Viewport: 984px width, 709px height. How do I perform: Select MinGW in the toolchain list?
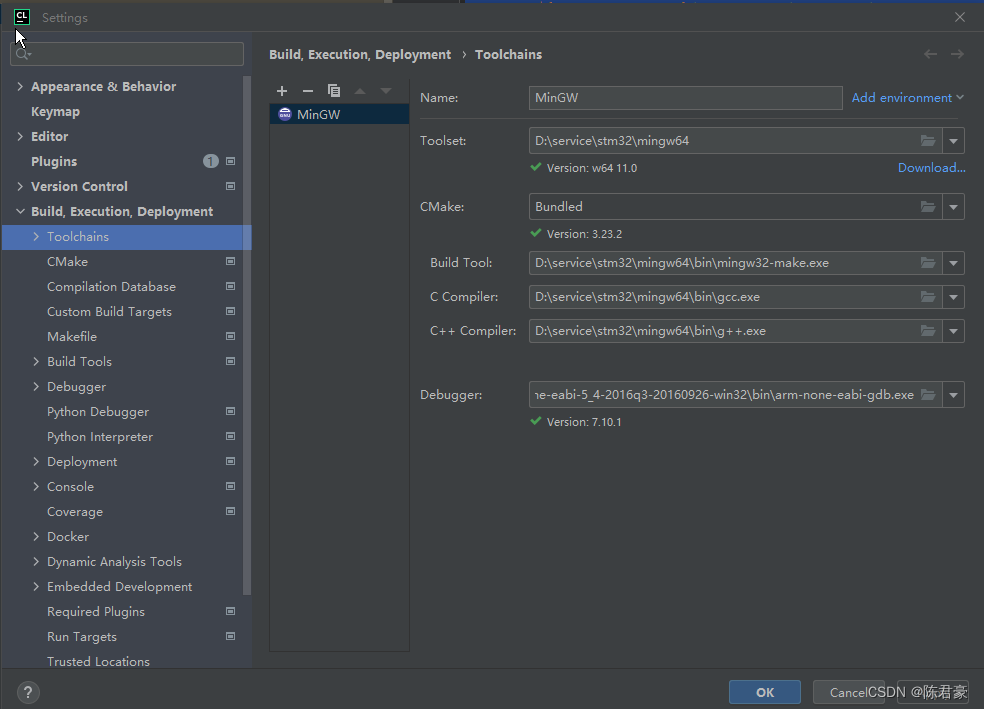340,114
